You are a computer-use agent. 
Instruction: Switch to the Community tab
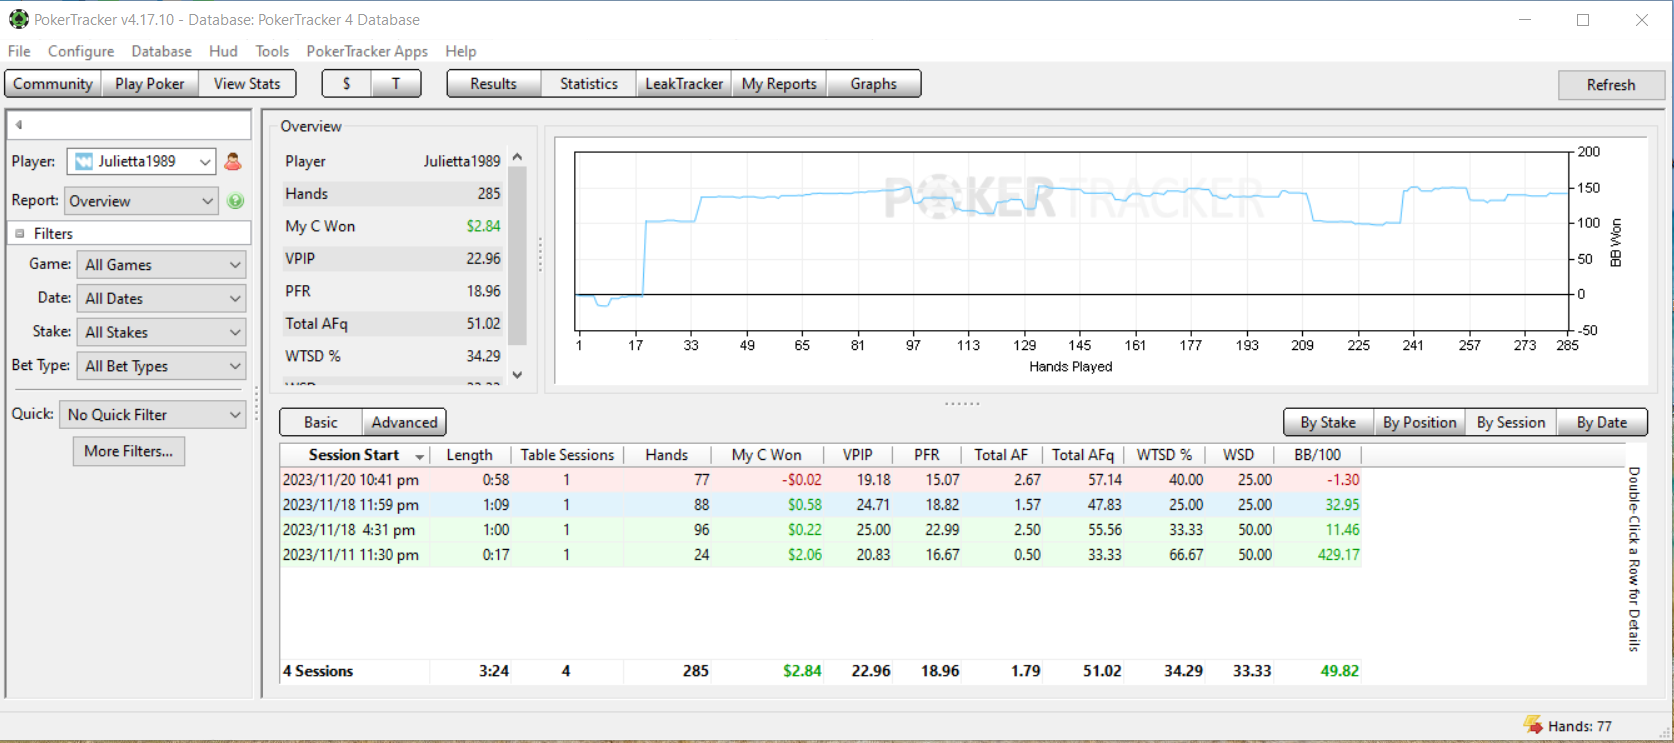tap(53, 84)
